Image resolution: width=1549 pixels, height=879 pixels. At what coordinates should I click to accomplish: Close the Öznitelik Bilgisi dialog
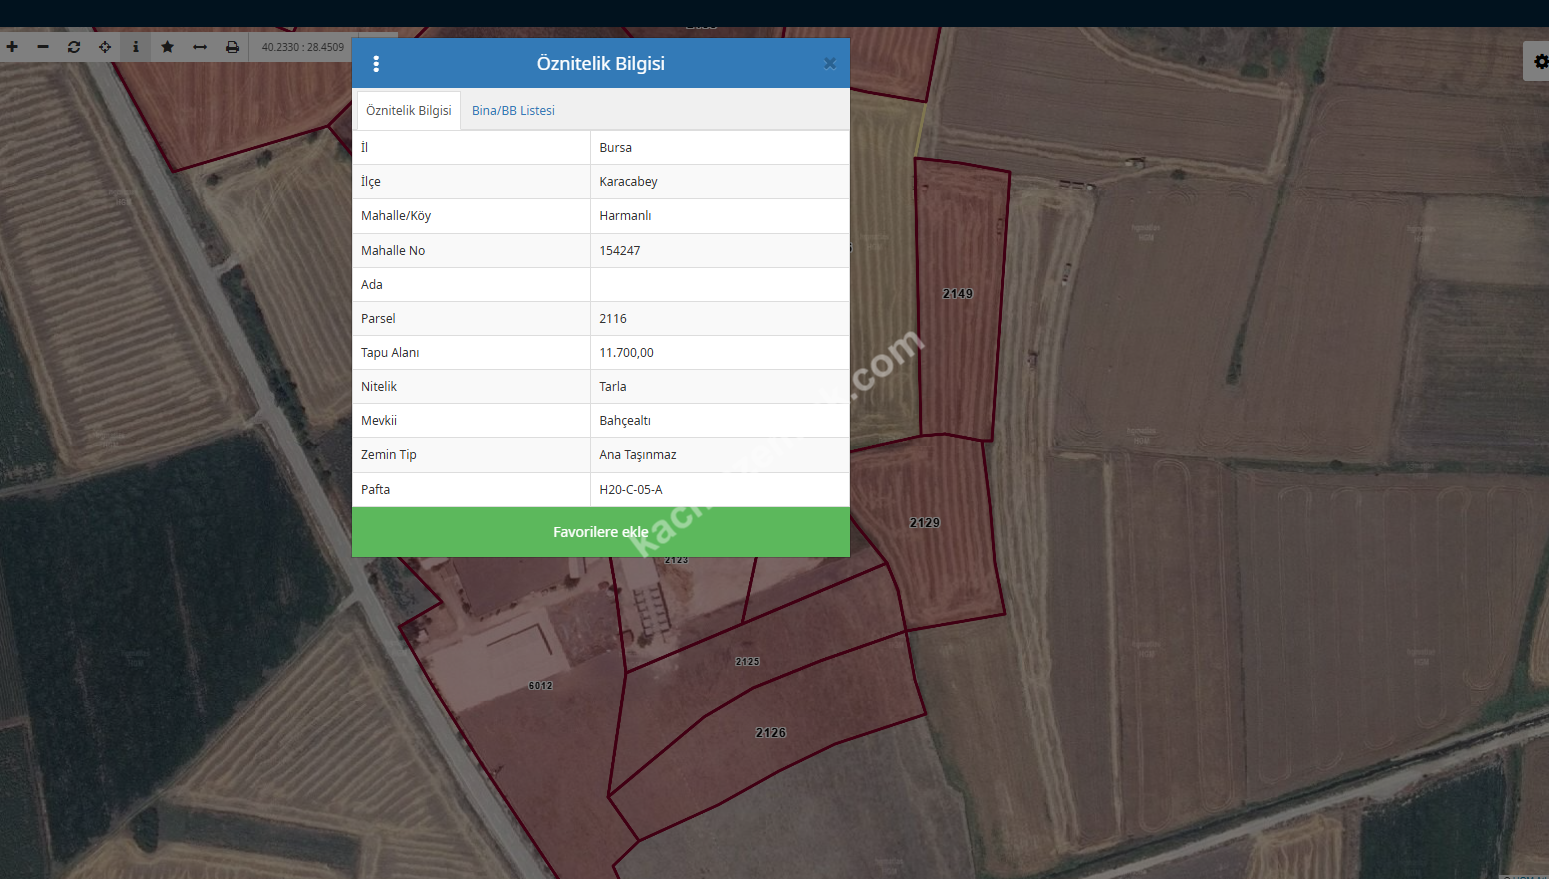click(x=829, y=64)
